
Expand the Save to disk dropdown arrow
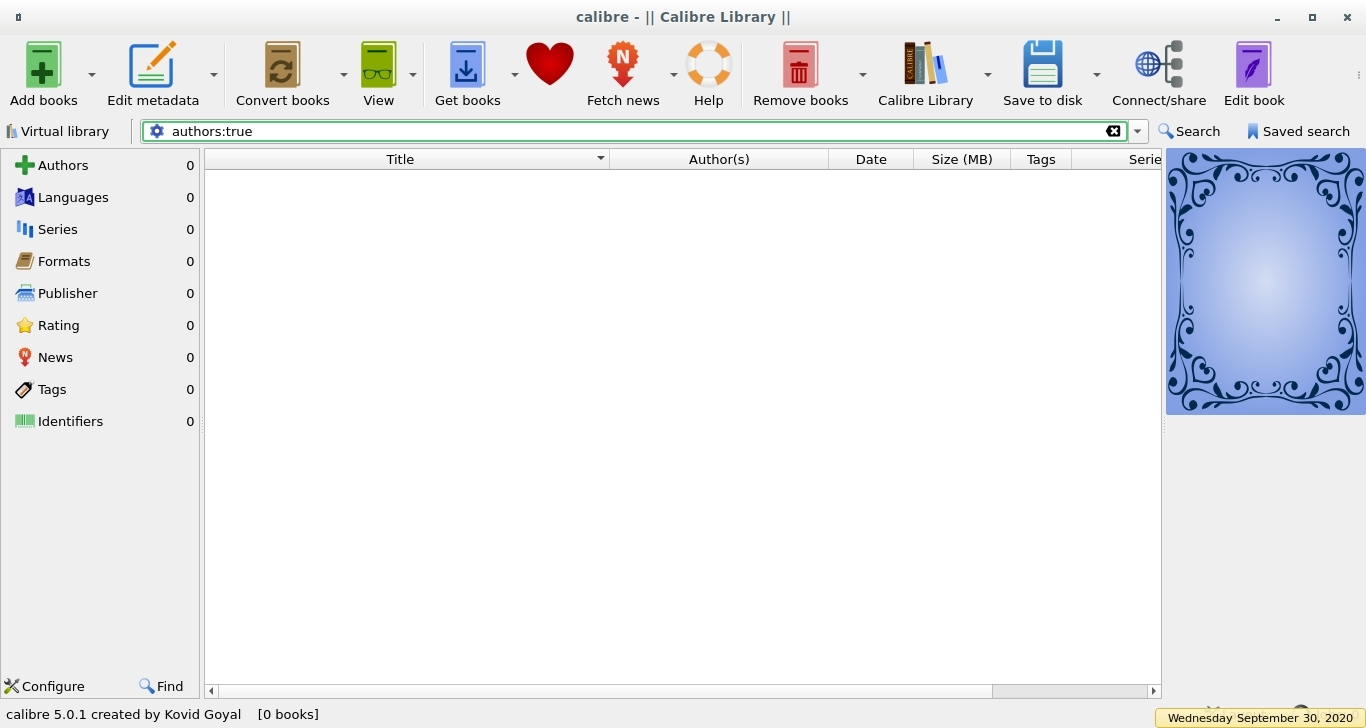(x=1096, y=75)
